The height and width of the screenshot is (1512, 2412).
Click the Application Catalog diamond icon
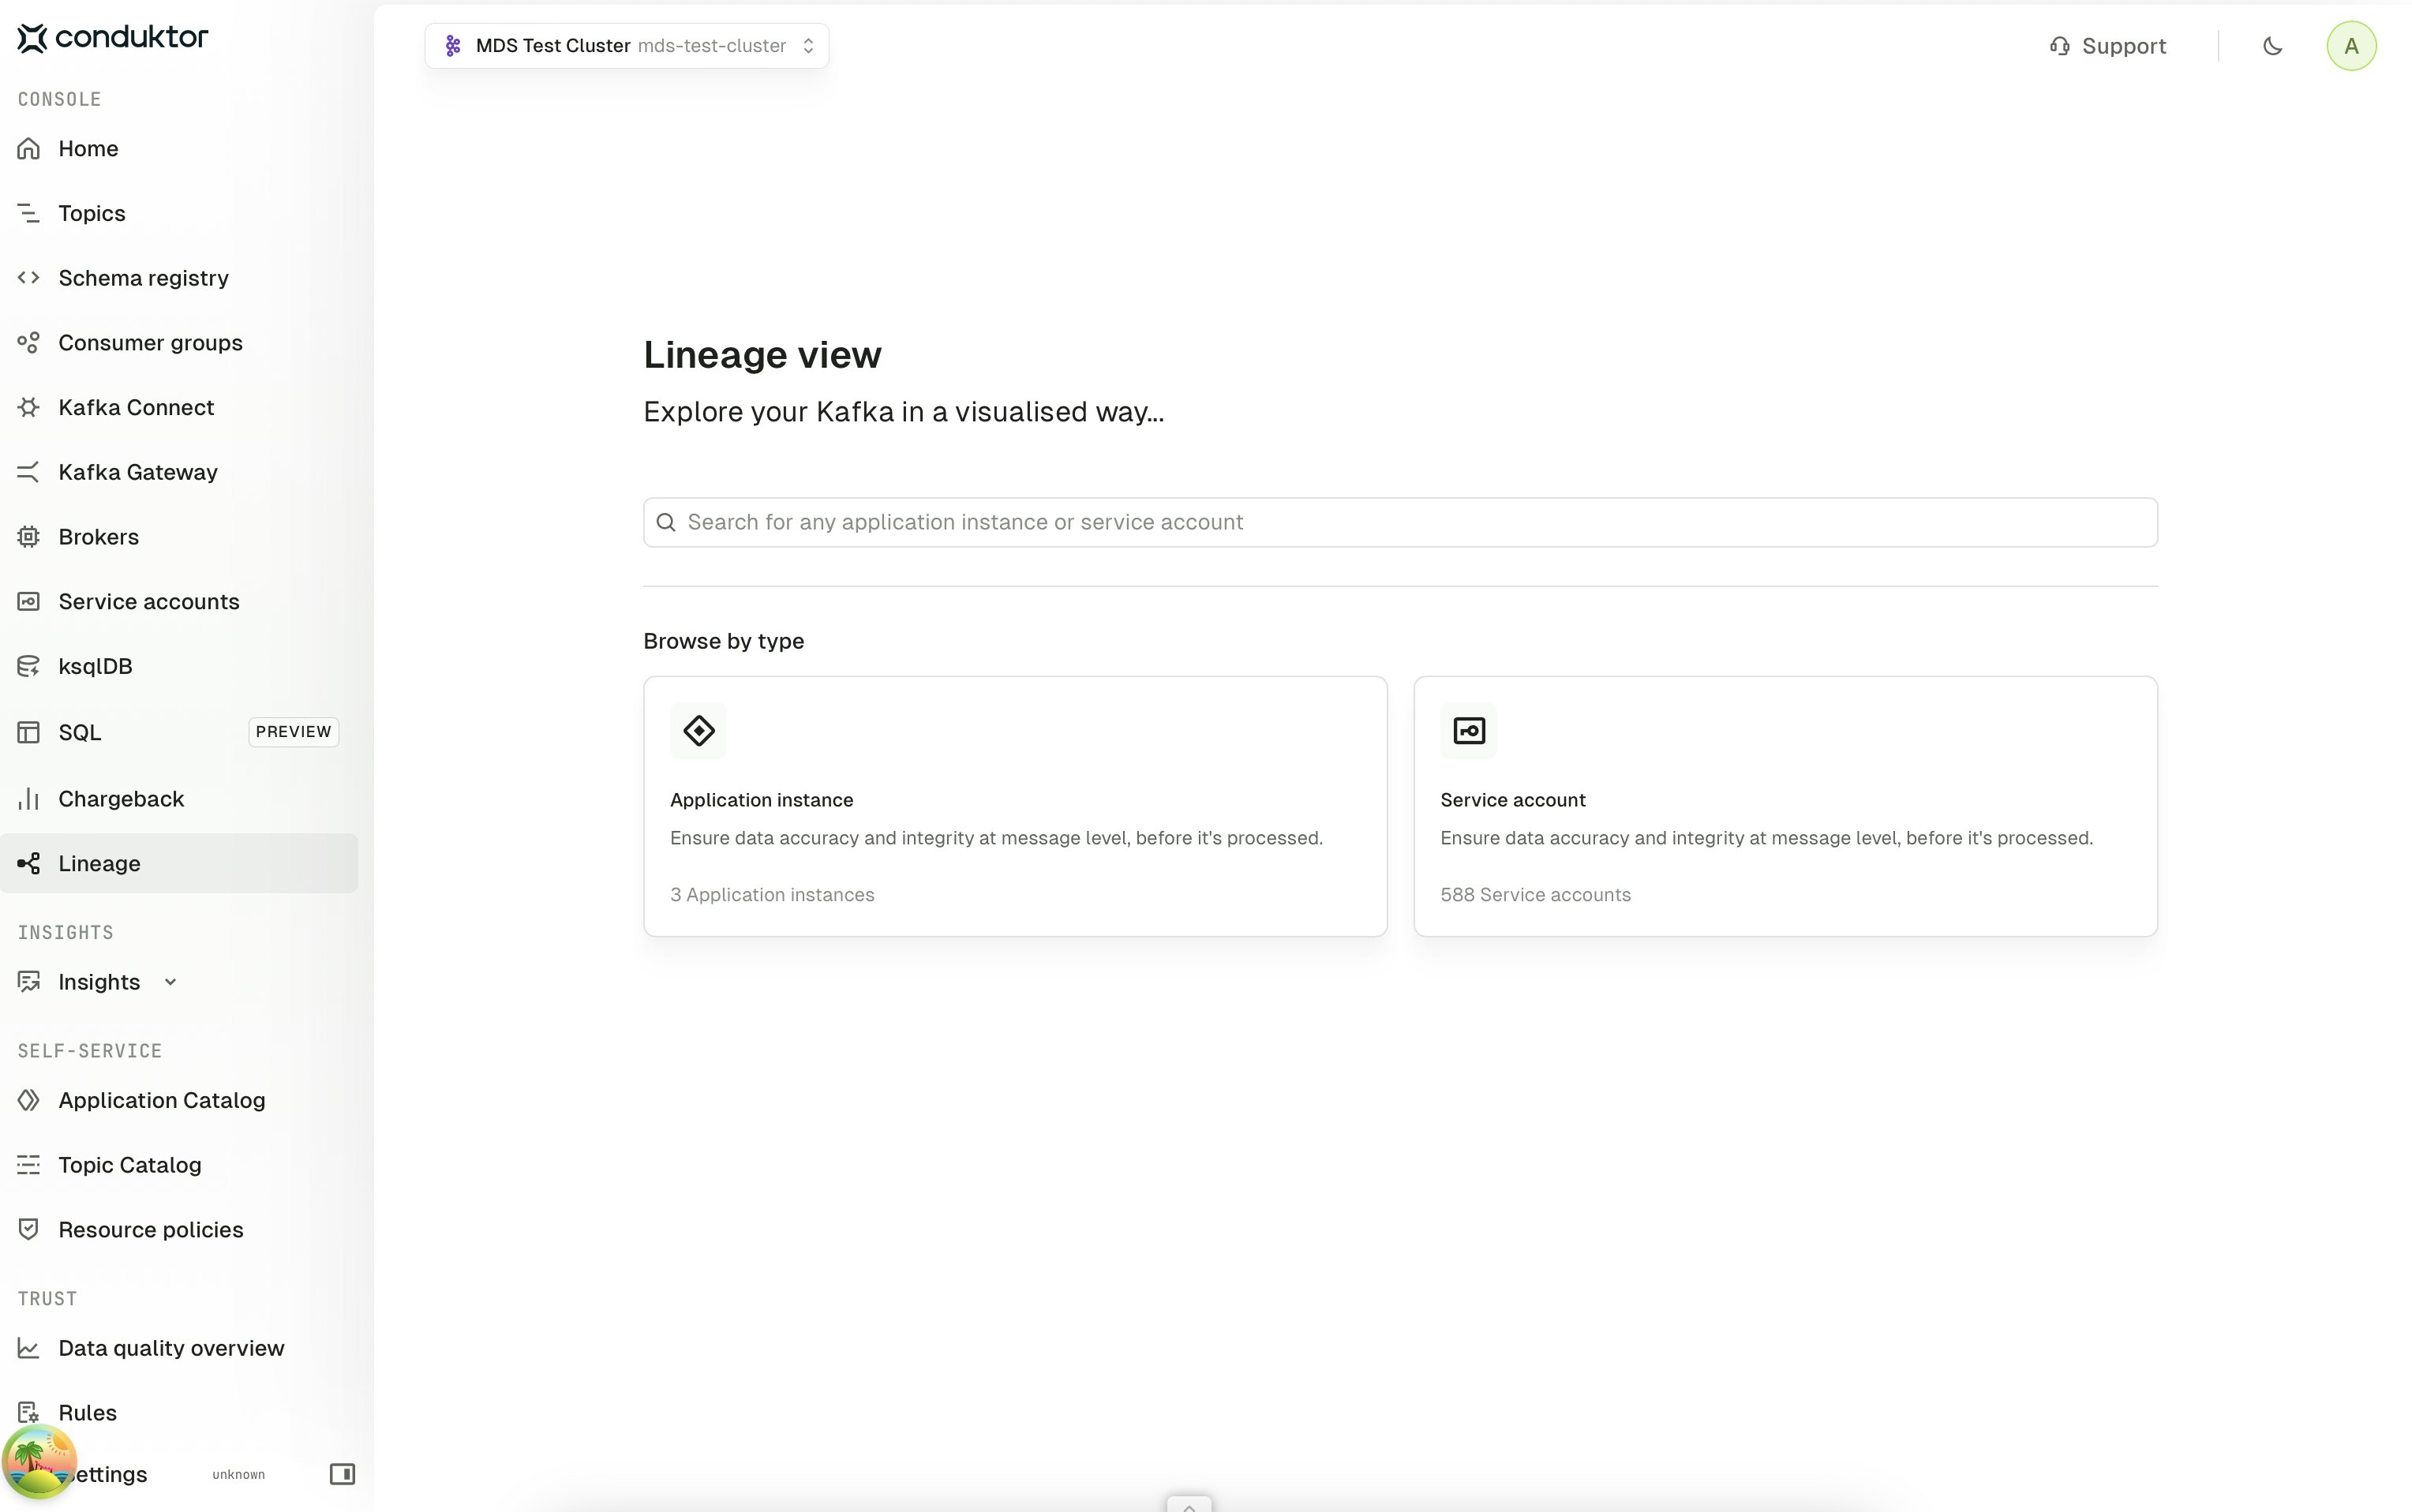tap(29, 1100)
